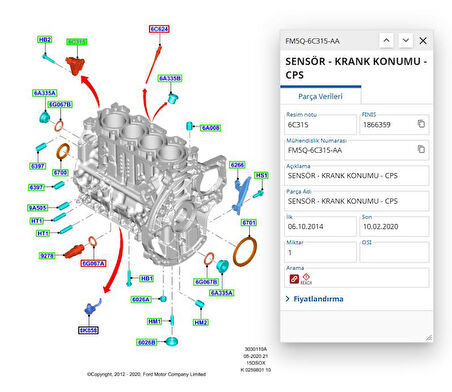Select the 6397 label beside the 6700 label
The image size is (452, 392).
[x=37, y=166]
